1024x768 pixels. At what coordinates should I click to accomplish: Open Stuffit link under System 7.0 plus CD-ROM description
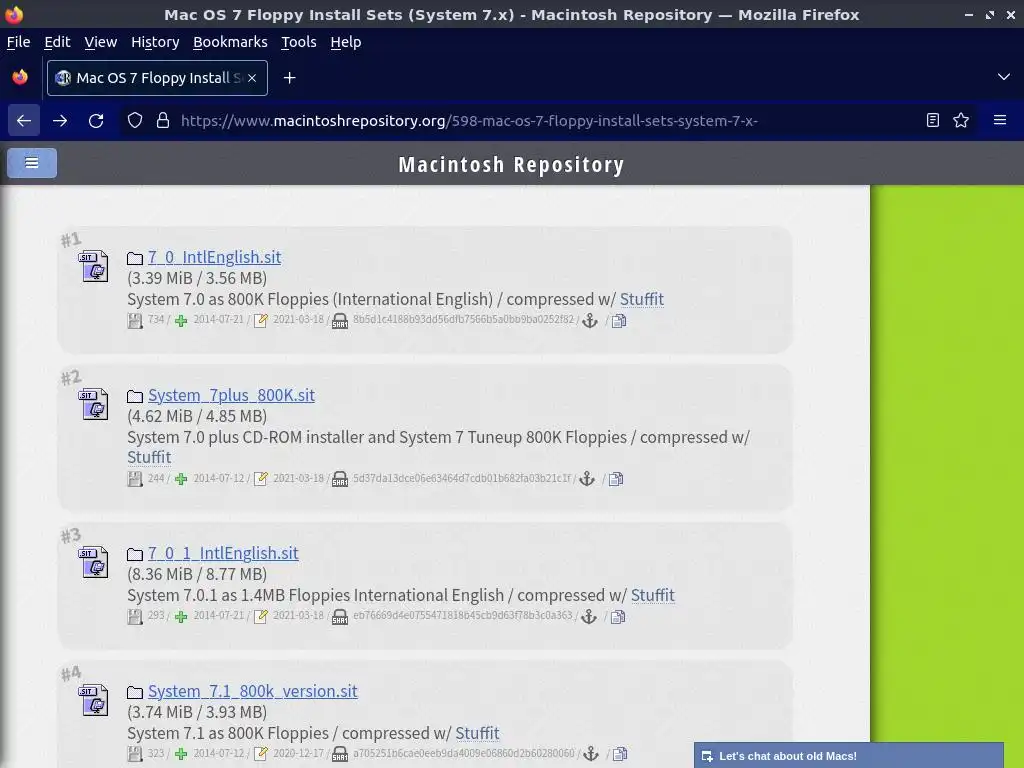click(149, 457)
